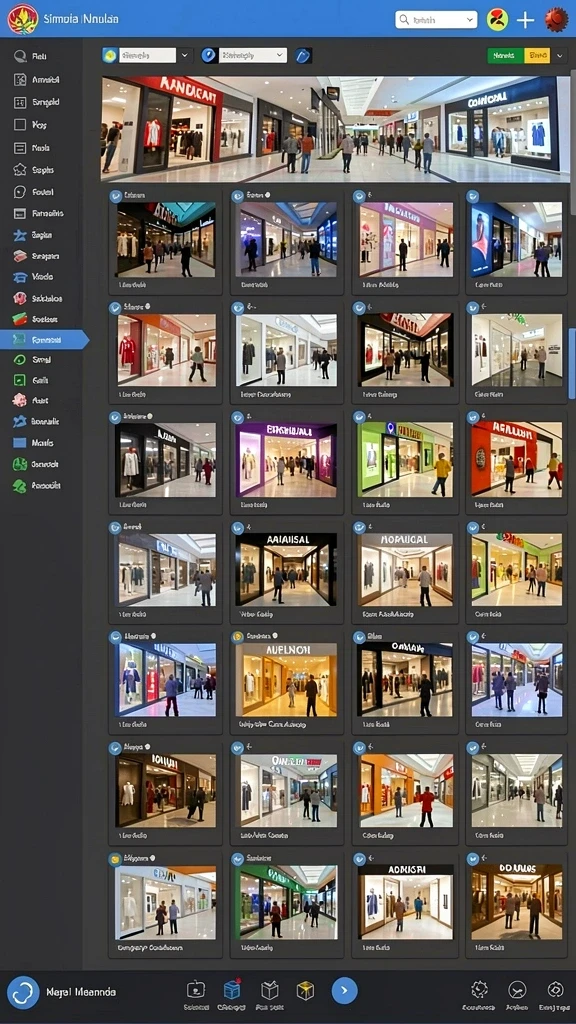576x1024 pixels.
Task: Toggle the checkmark on the purple storefront card
Action: (x=238, y=416)
